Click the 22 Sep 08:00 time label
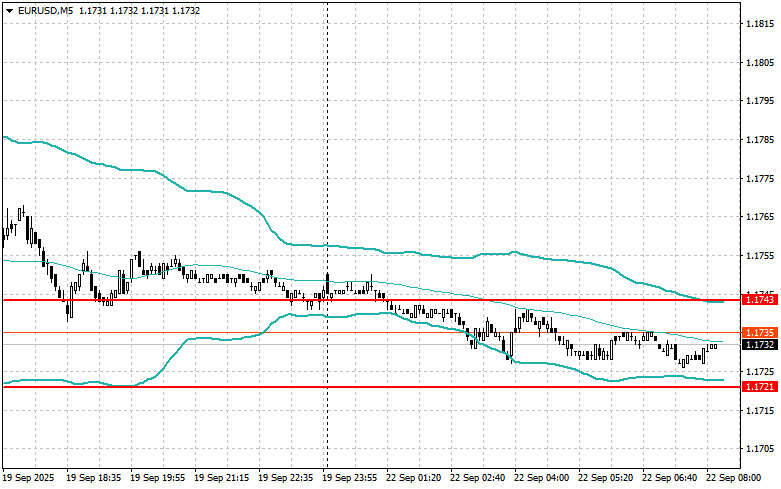This screenshot has width=781, height=489. coord(733,478)
